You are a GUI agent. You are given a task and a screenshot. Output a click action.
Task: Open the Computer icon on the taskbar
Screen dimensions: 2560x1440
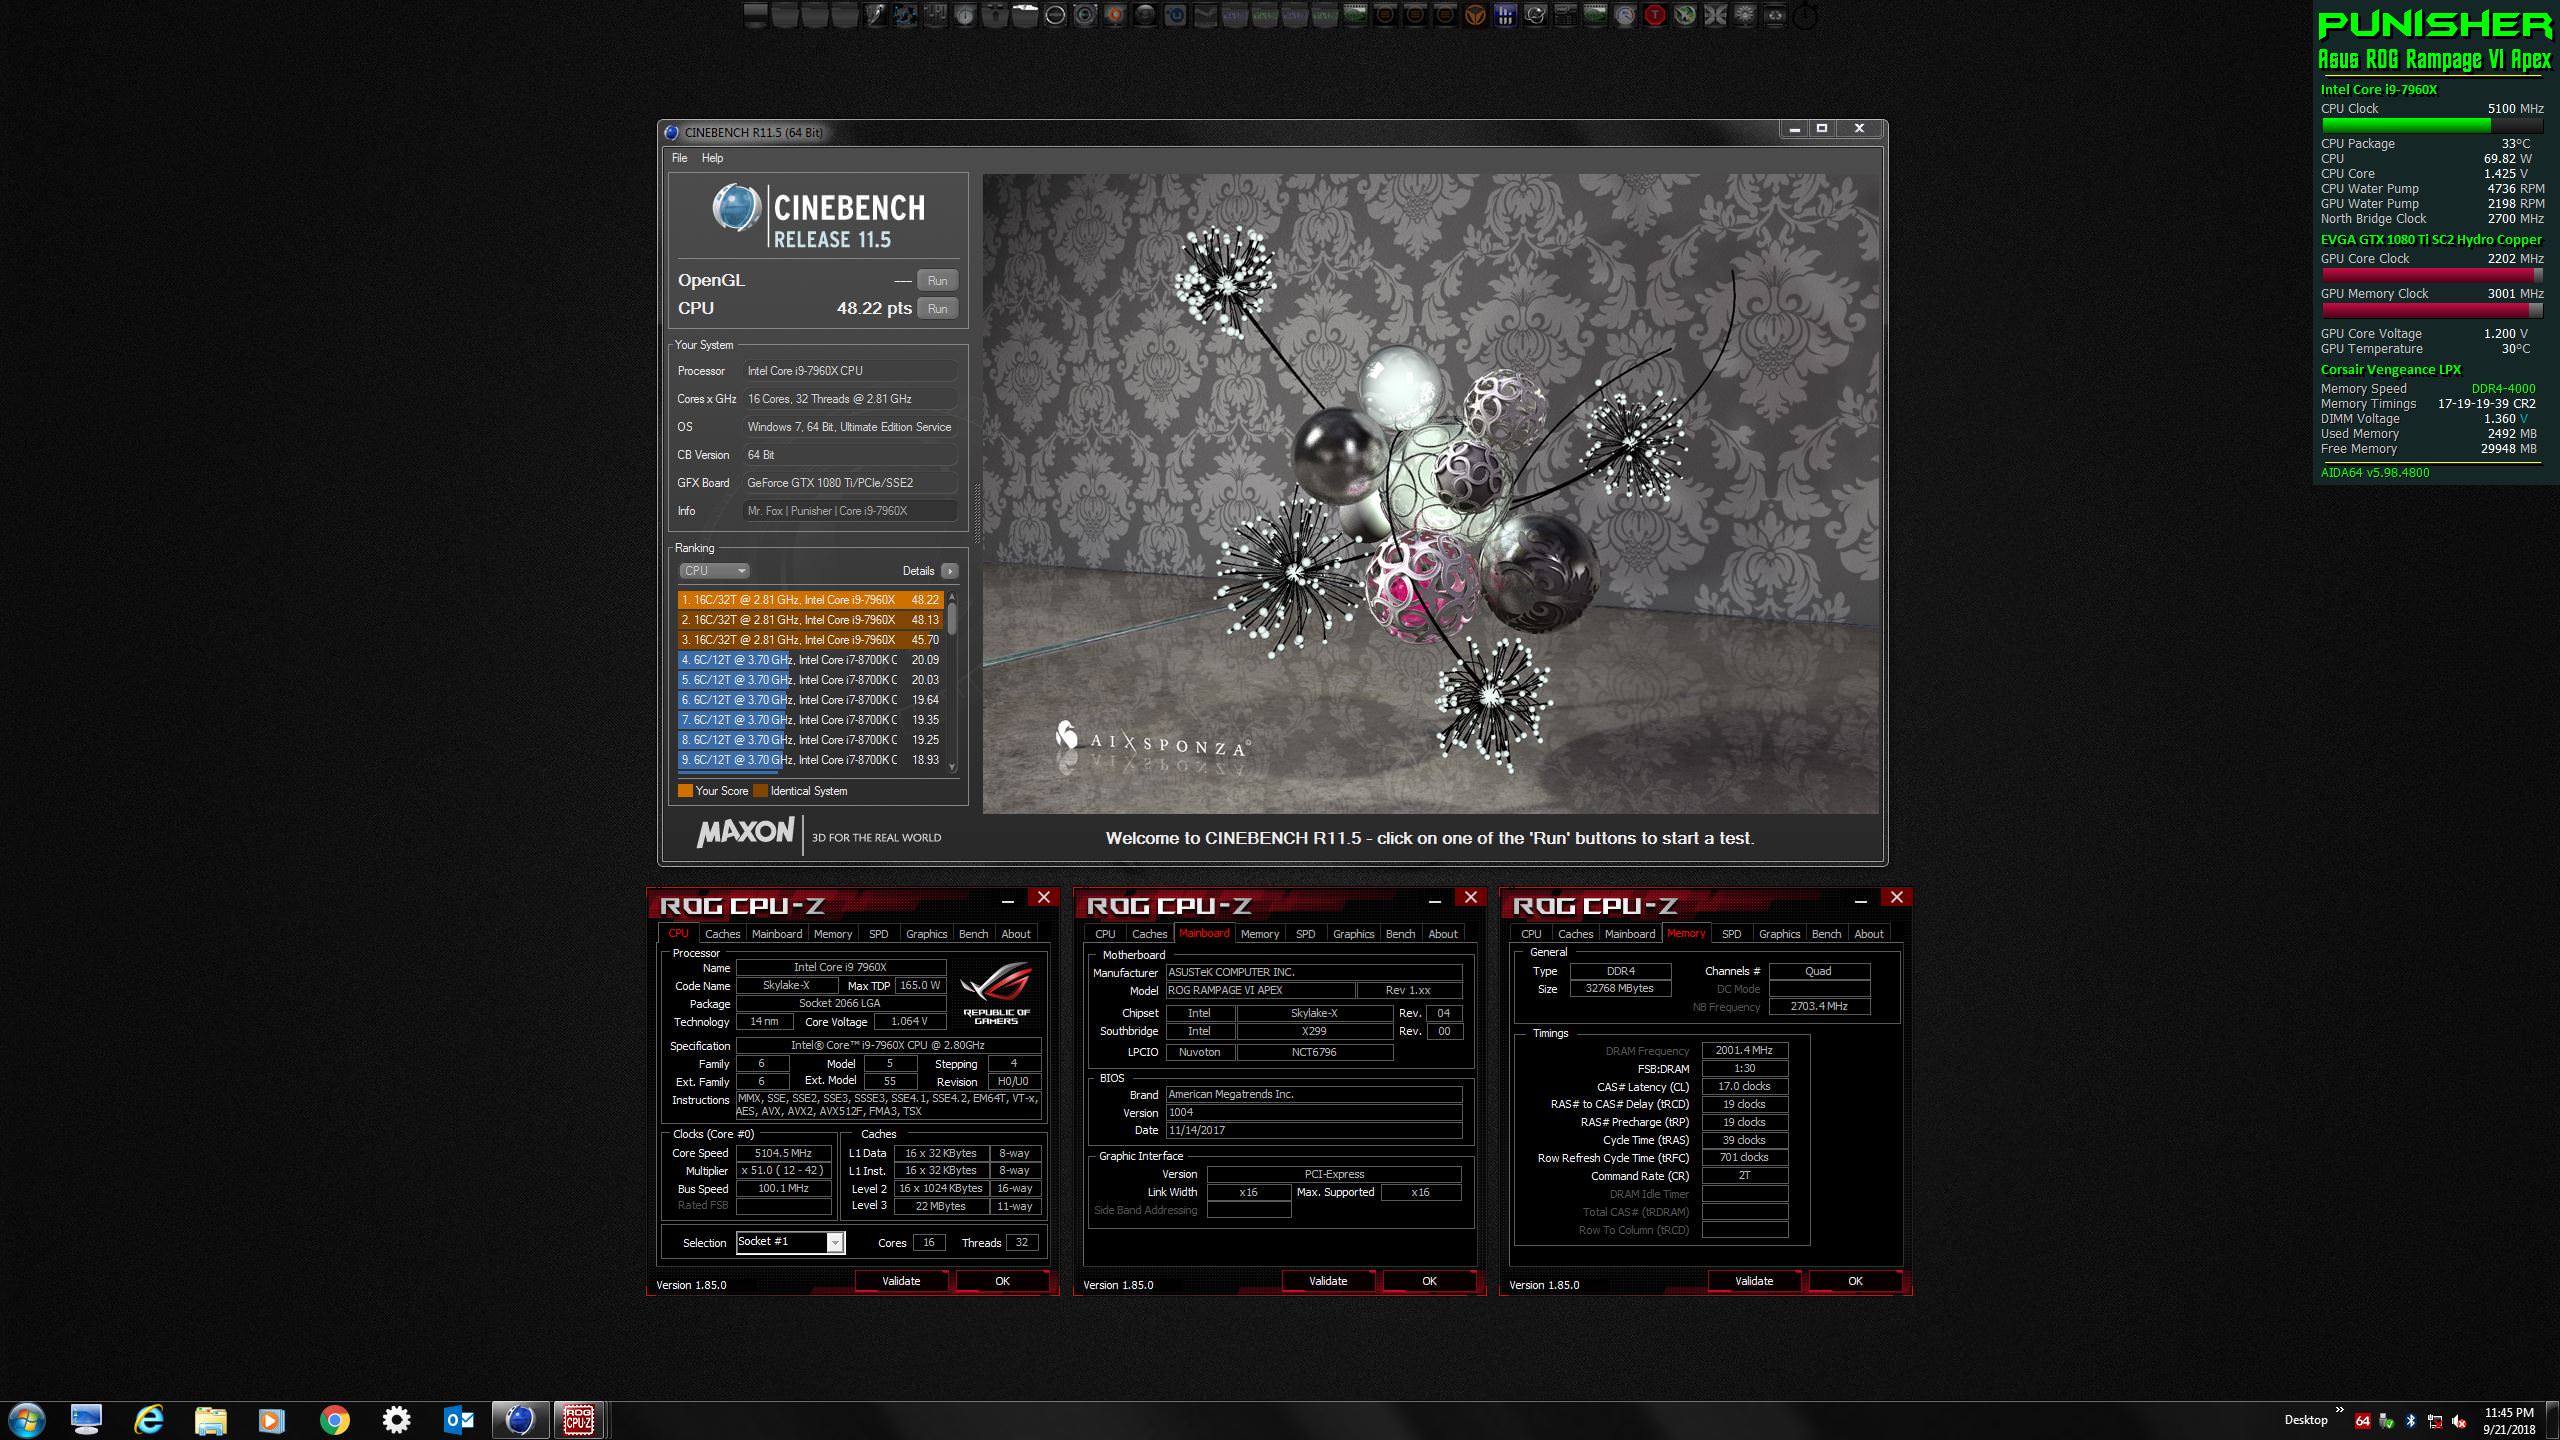[87, 1420]
